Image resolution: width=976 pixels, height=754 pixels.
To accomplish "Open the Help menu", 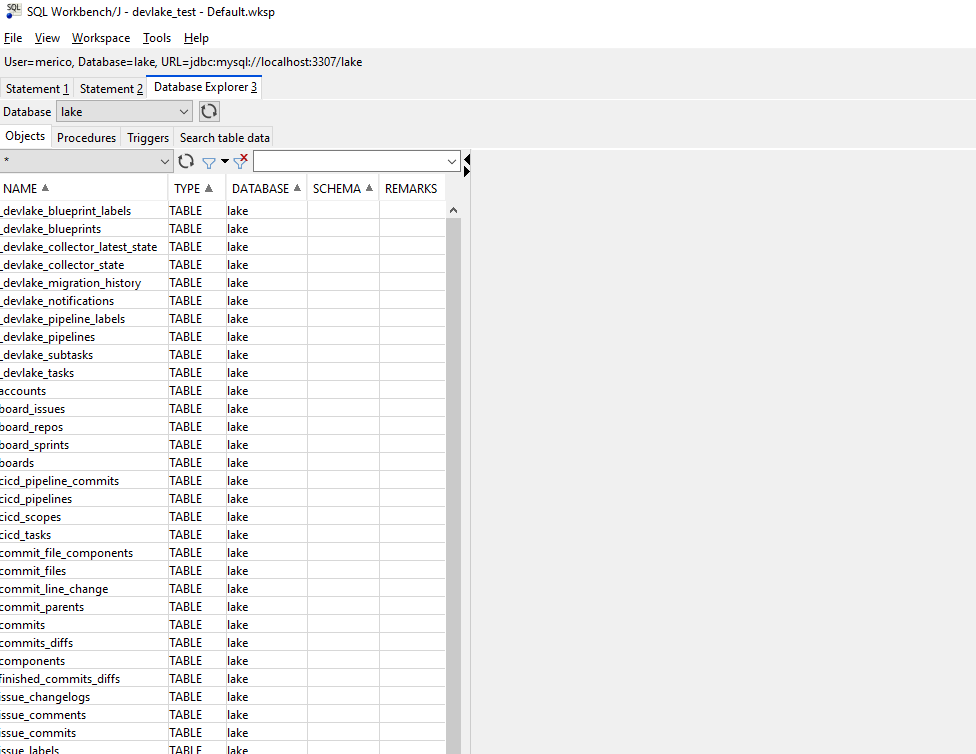I will point(196,38).
